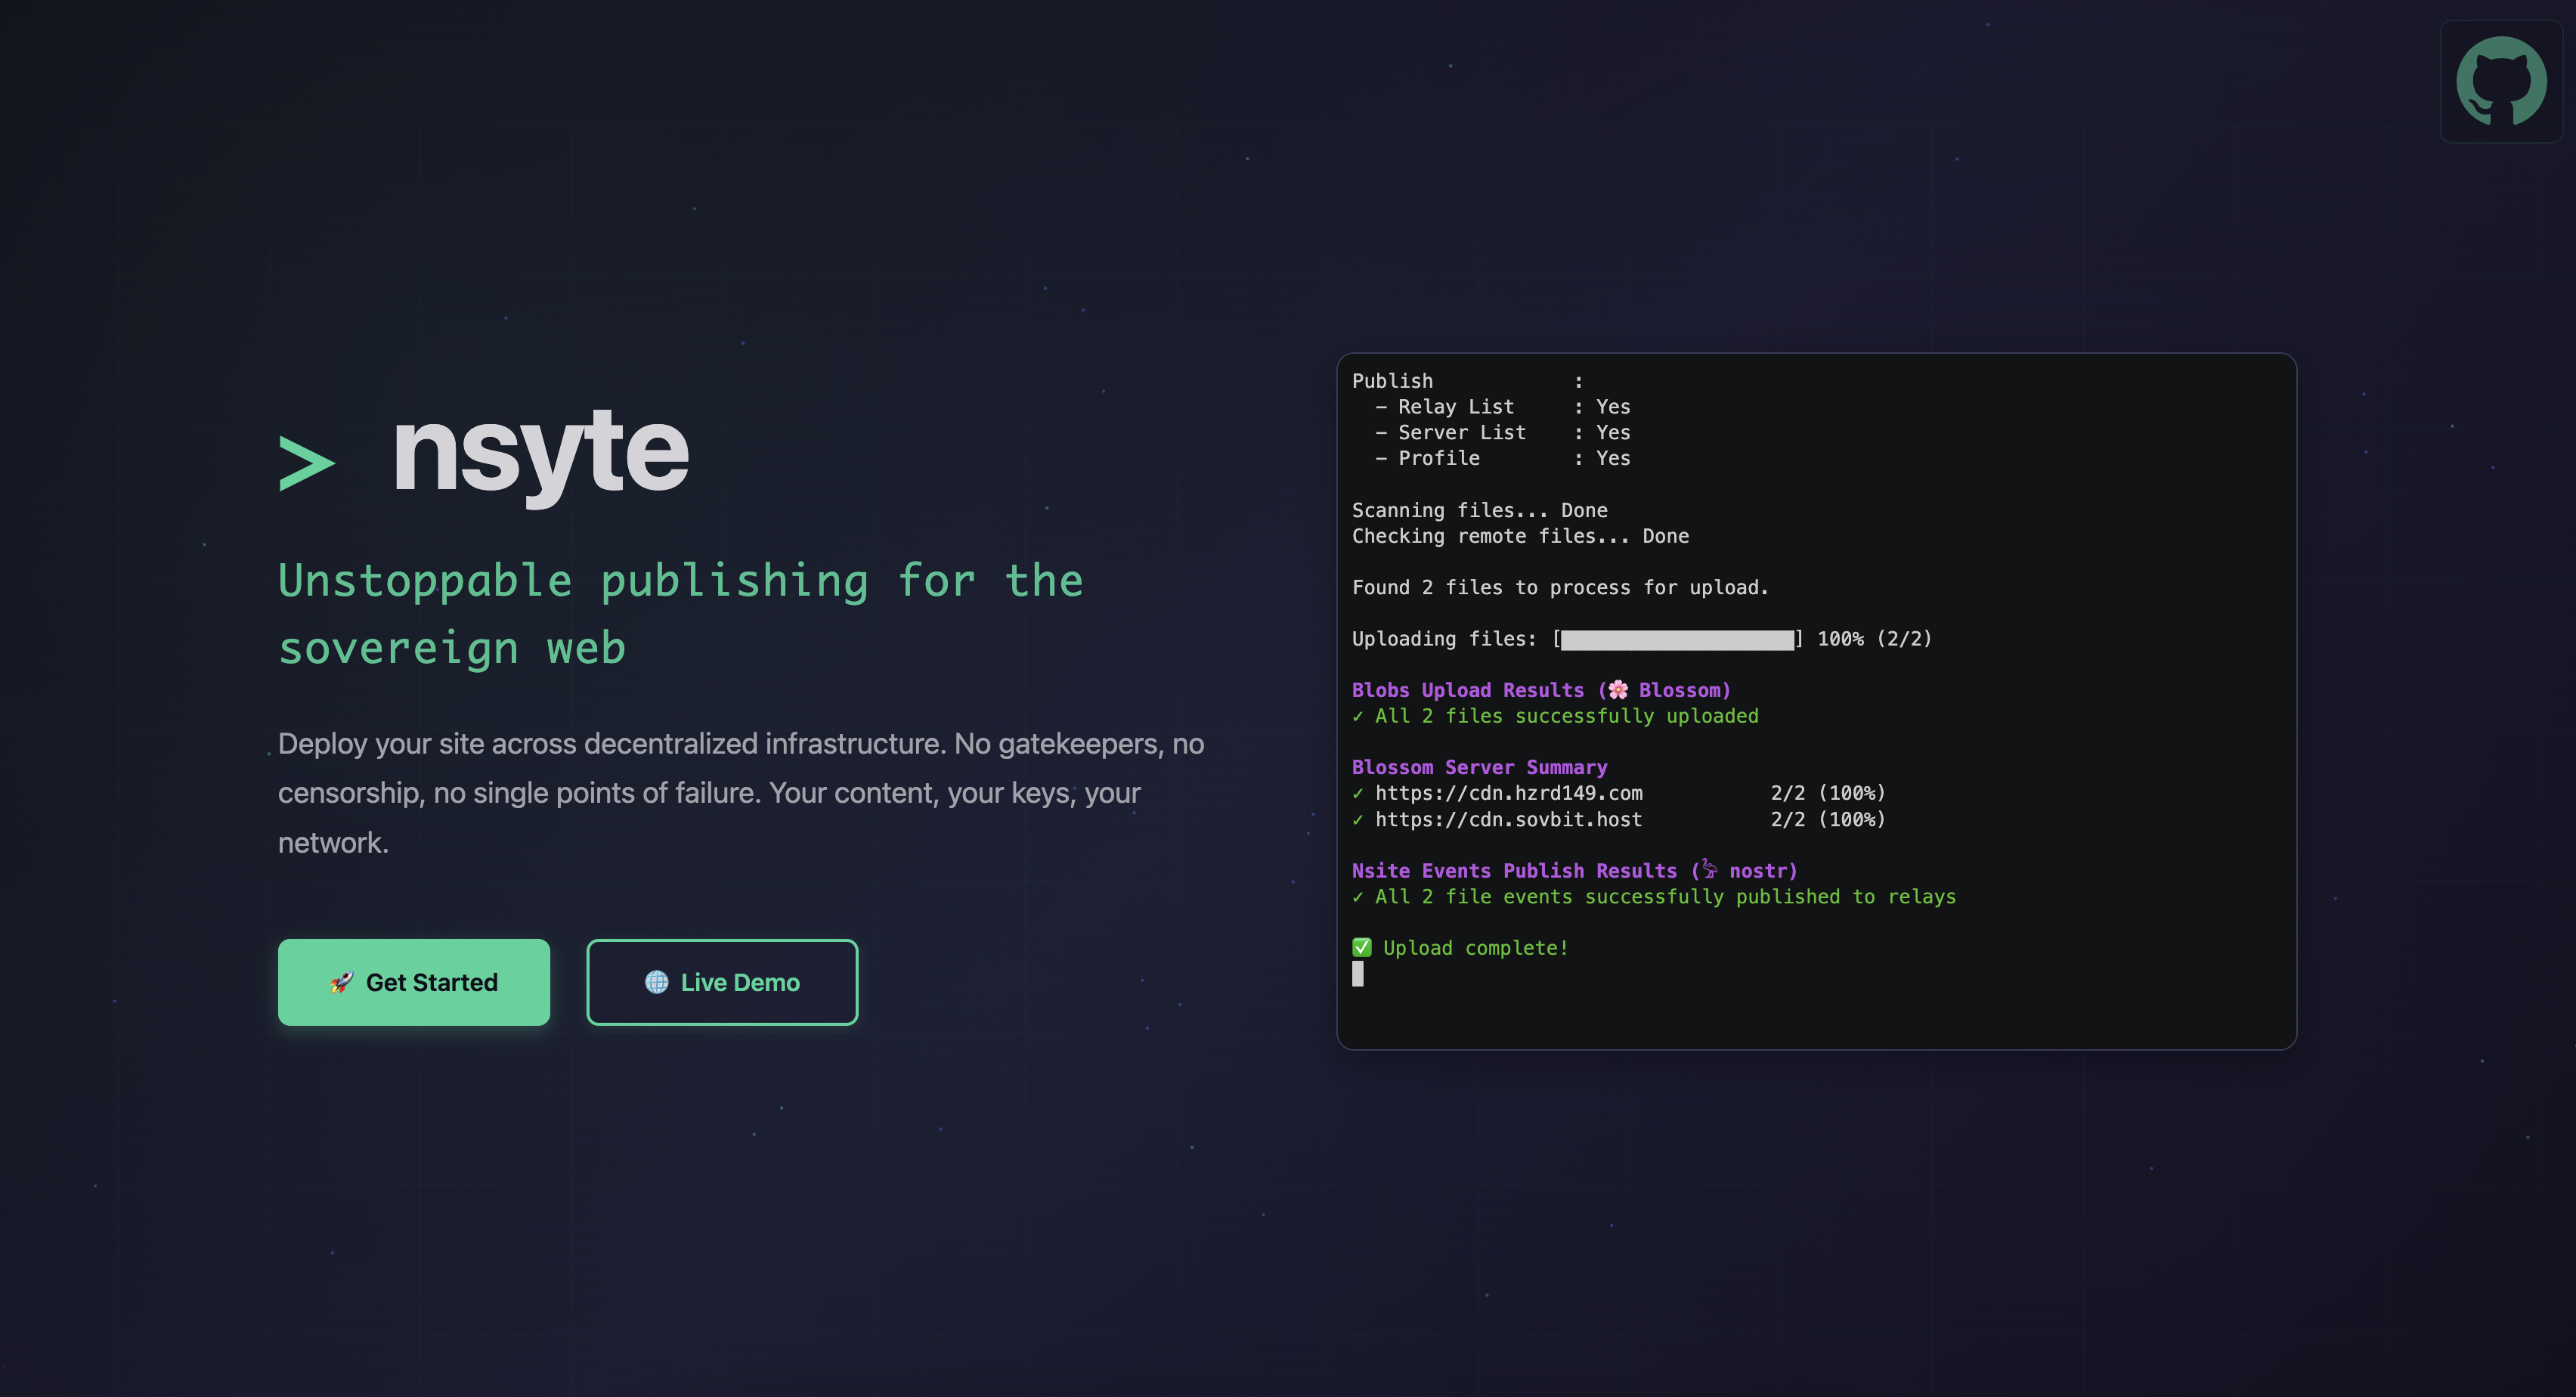Open the Live Demo button

722,982
